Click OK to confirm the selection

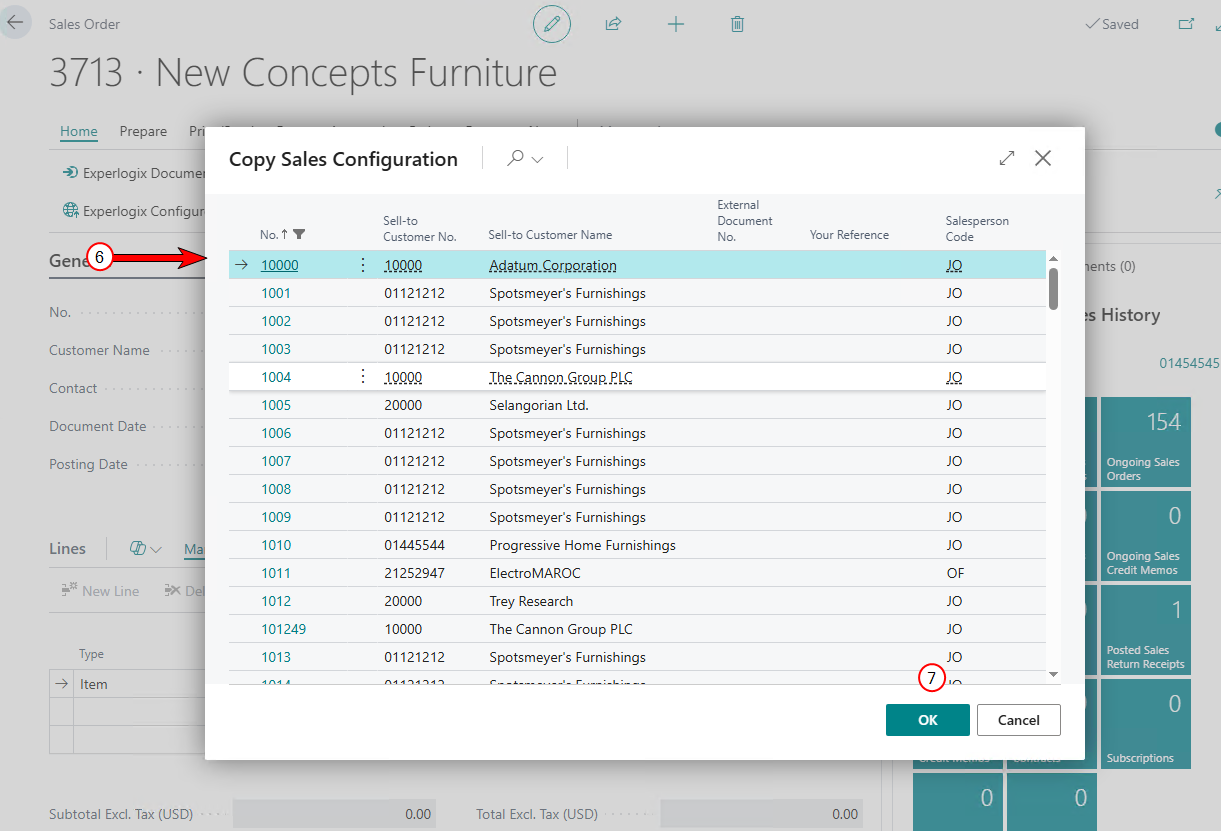coord(928,720)
